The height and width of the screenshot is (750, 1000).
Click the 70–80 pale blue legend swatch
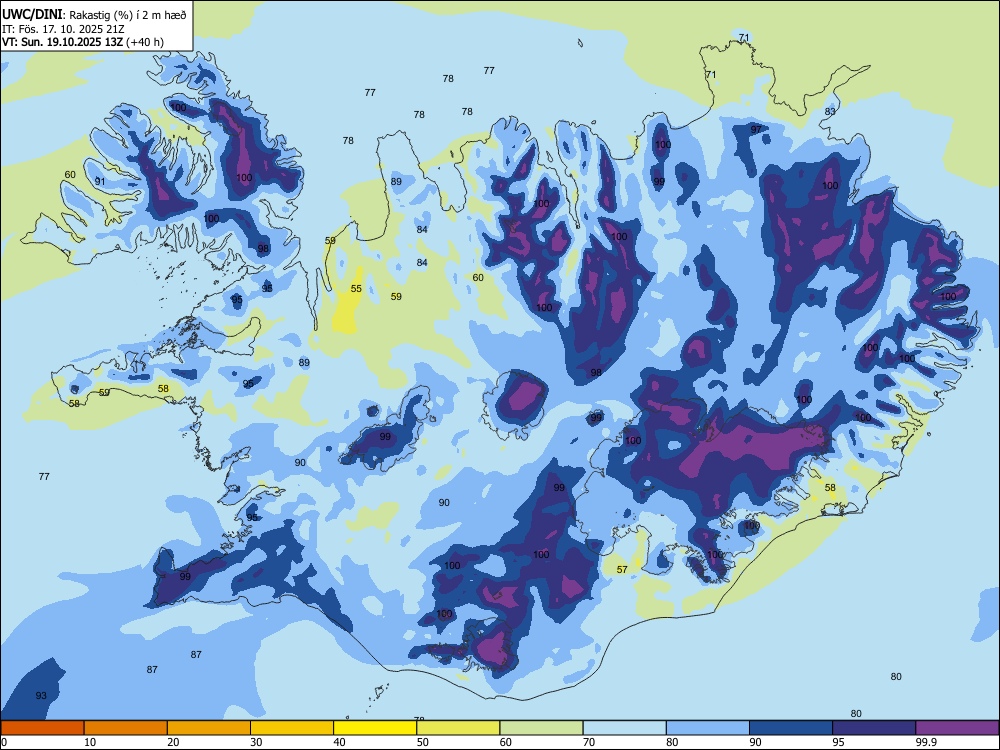624,728
